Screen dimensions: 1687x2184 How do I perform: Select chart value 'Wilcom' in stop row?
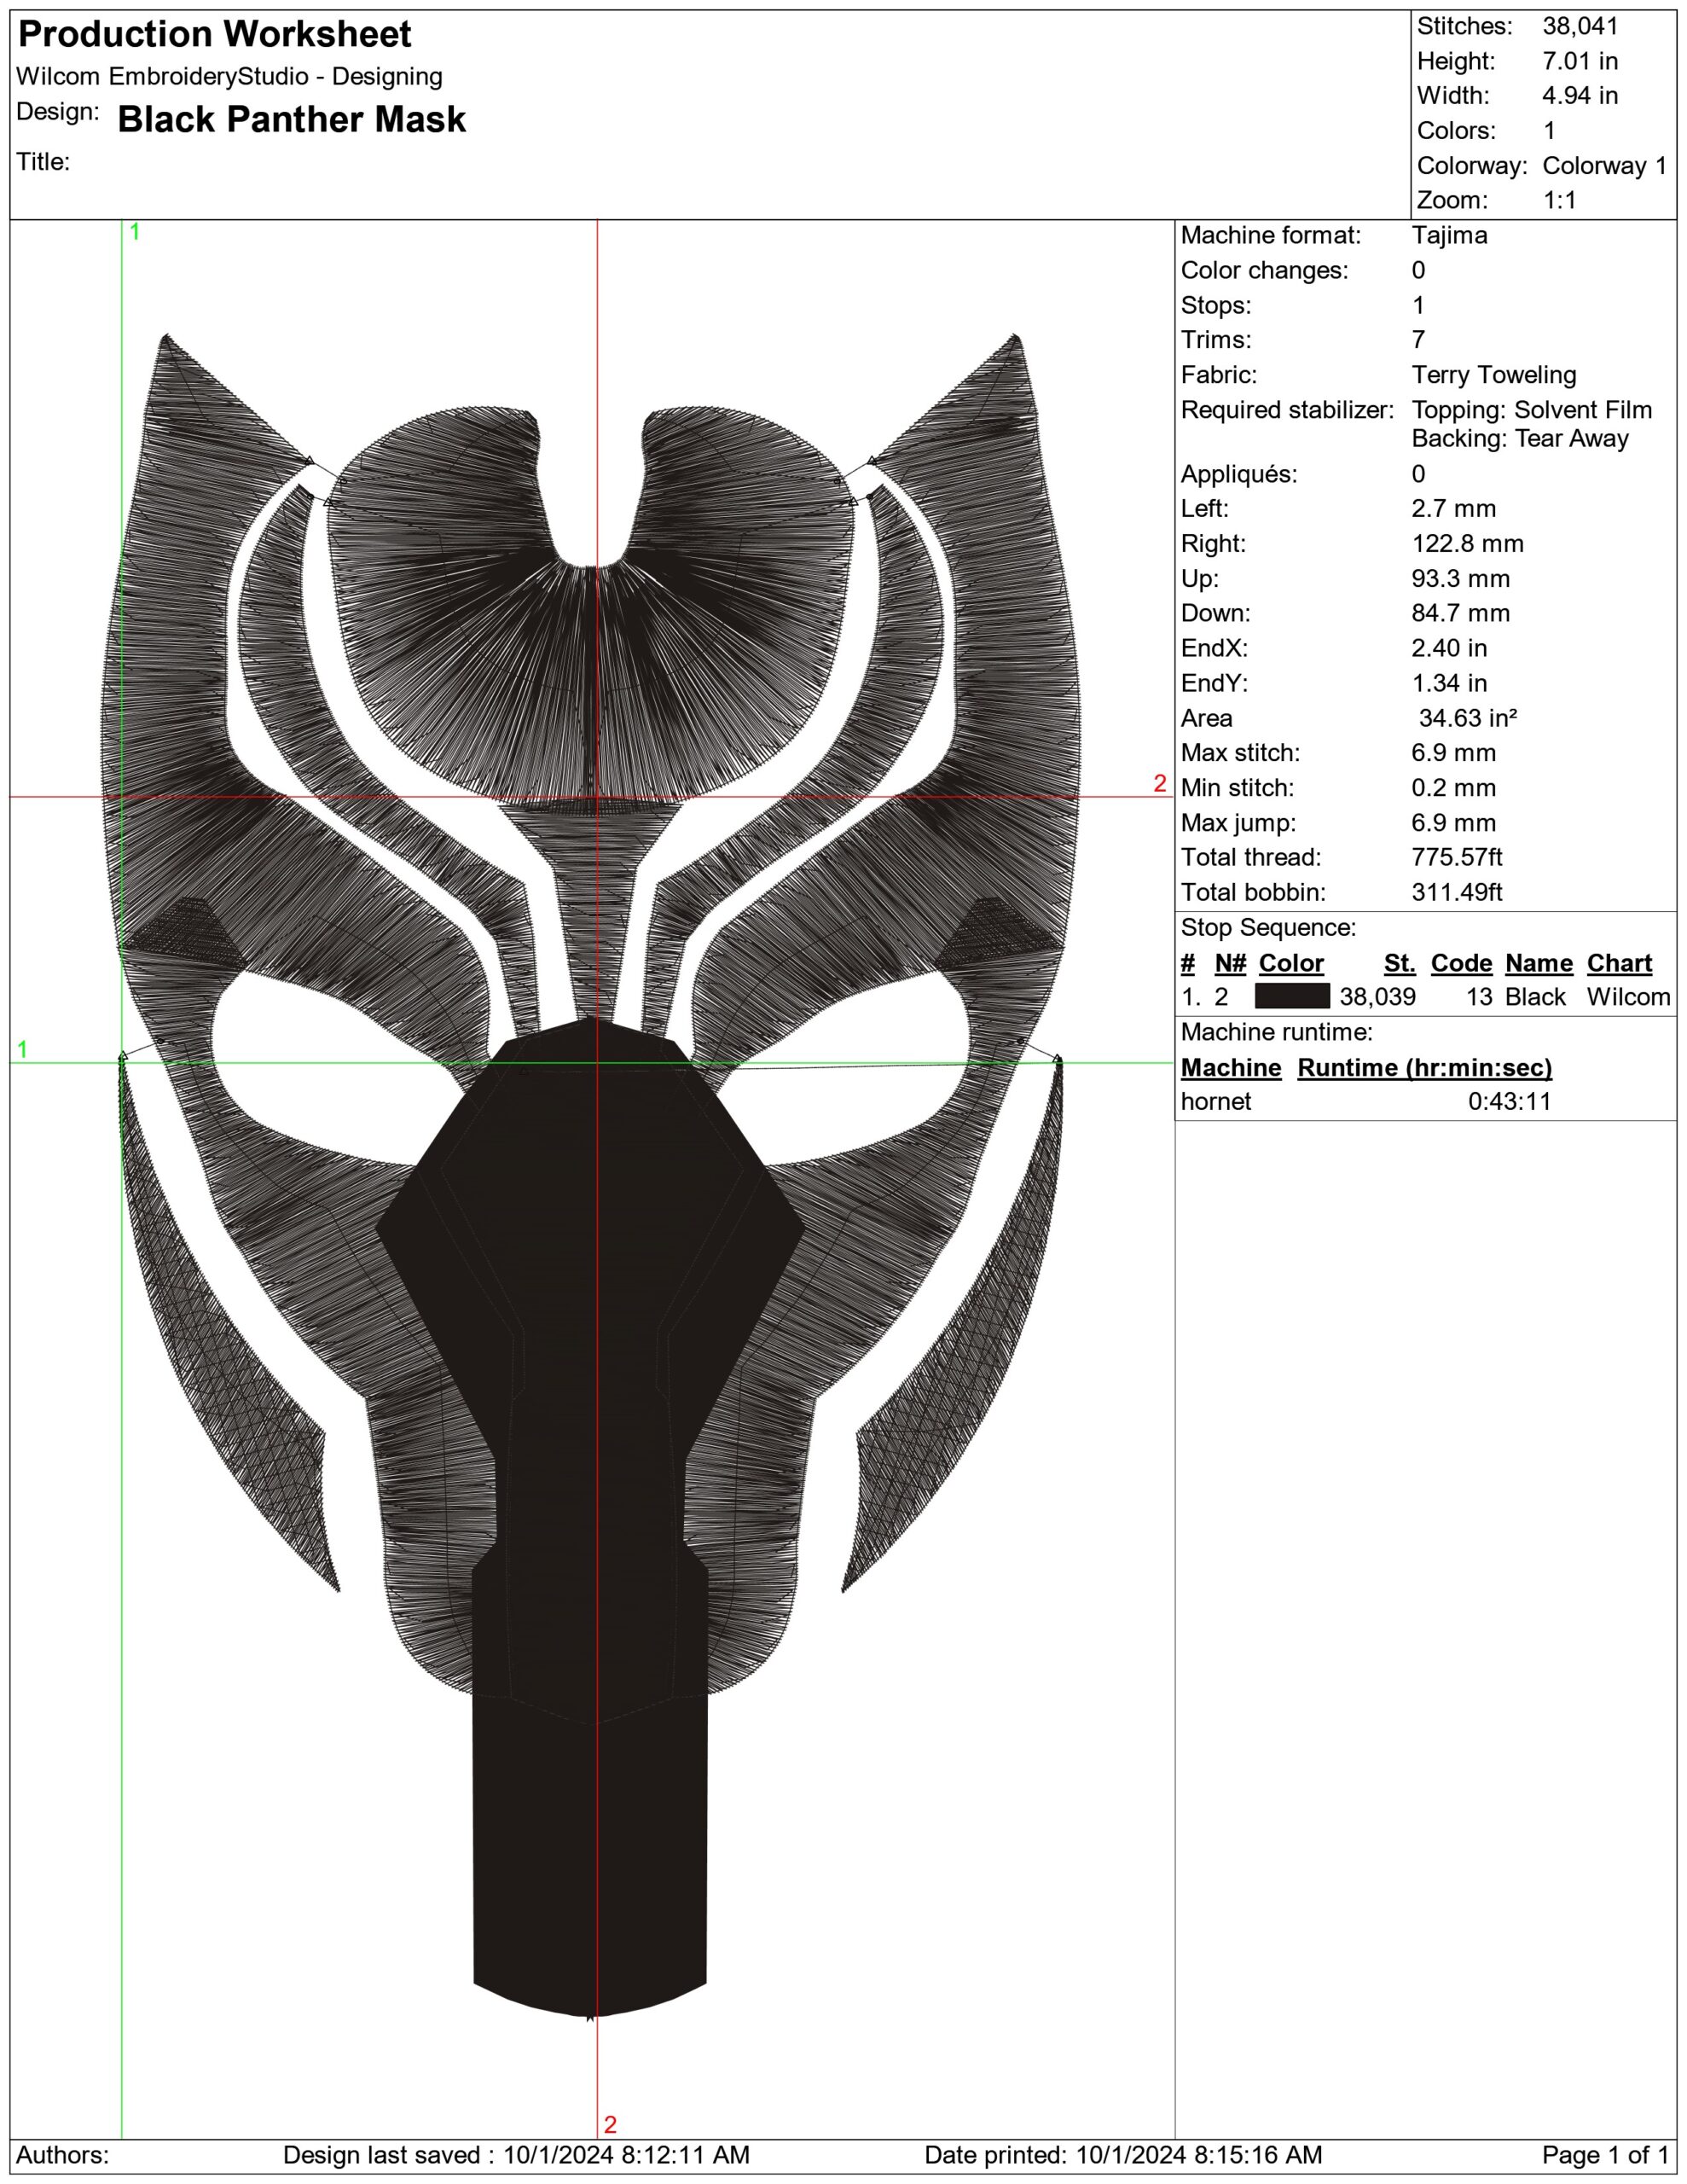[1629, 997]
